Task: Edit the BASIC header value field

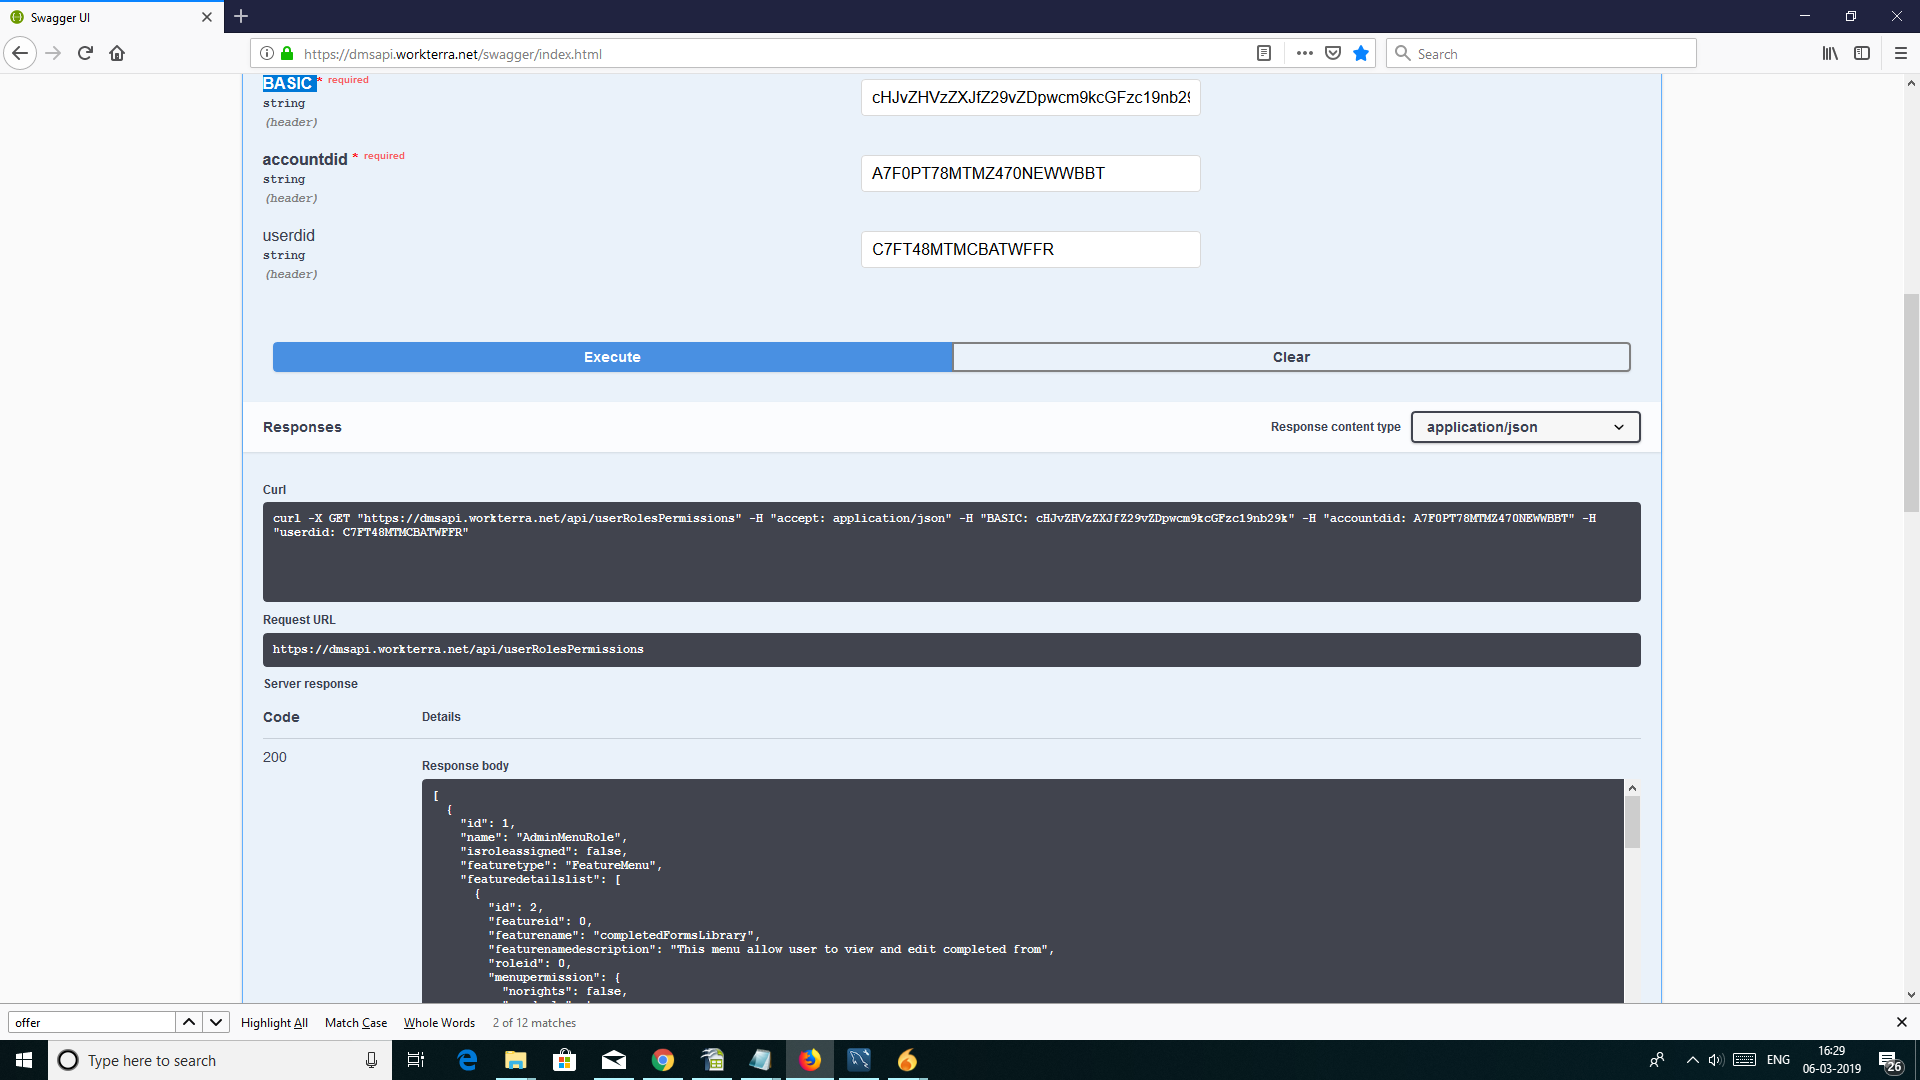Action: coord(1030,97)
